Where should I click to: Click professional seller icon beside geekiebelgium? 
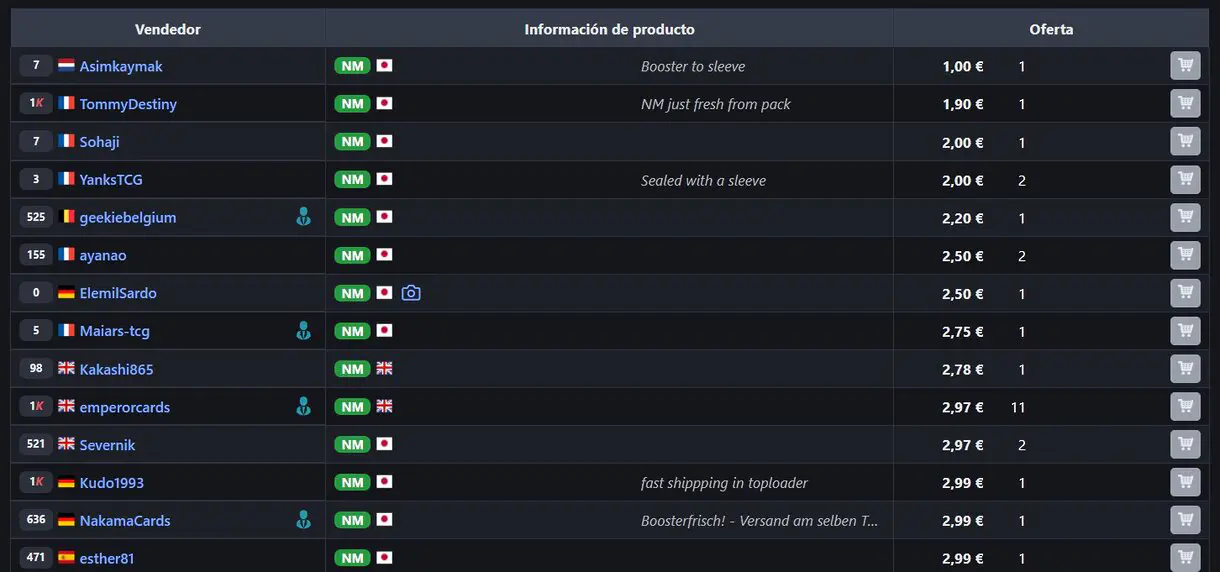[x=304, y=217]
